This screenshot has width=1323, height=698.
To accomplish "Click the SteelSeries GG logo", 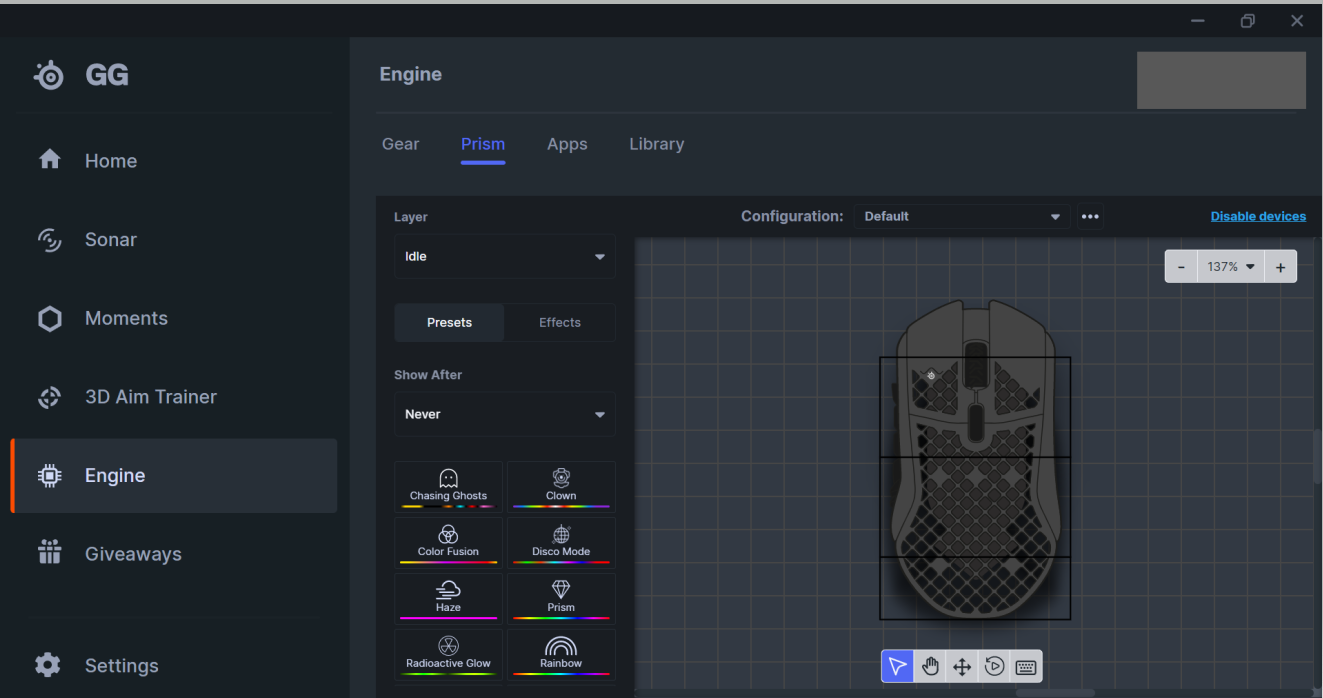I will pyautogui.click(x=81, y=75).
